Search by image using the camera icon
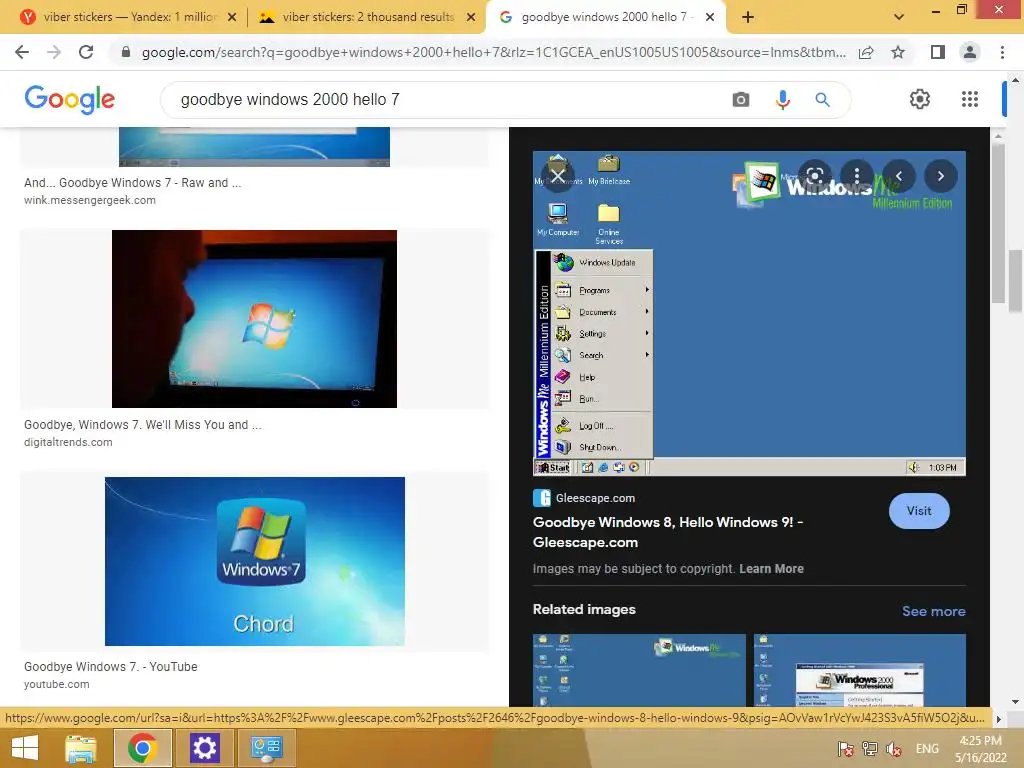1024x768 pixels. (741, 99)
